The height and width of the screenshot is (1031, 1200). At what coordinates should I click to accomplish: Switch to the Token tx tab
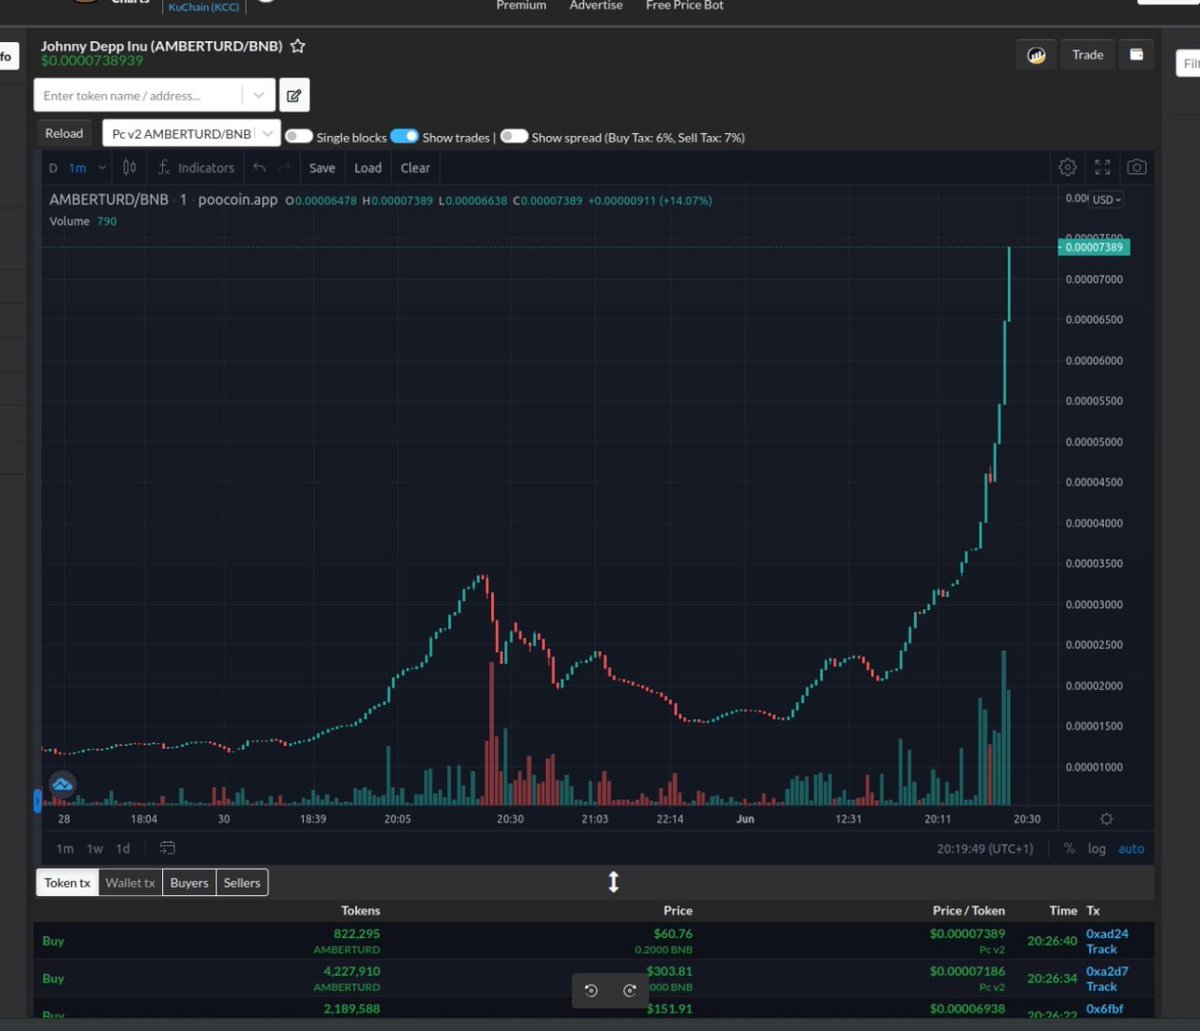[x=67, y=883]
